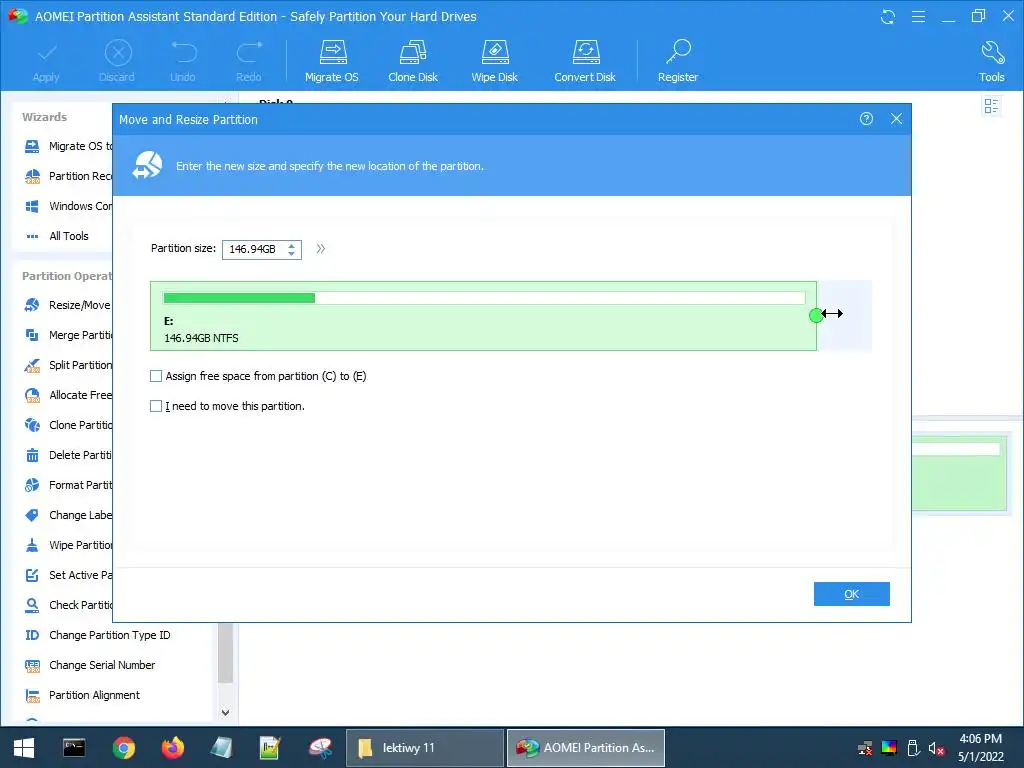1024x768 pixels.
Task: Choose Delete Partition in sidebar
Action: (68, 455)
